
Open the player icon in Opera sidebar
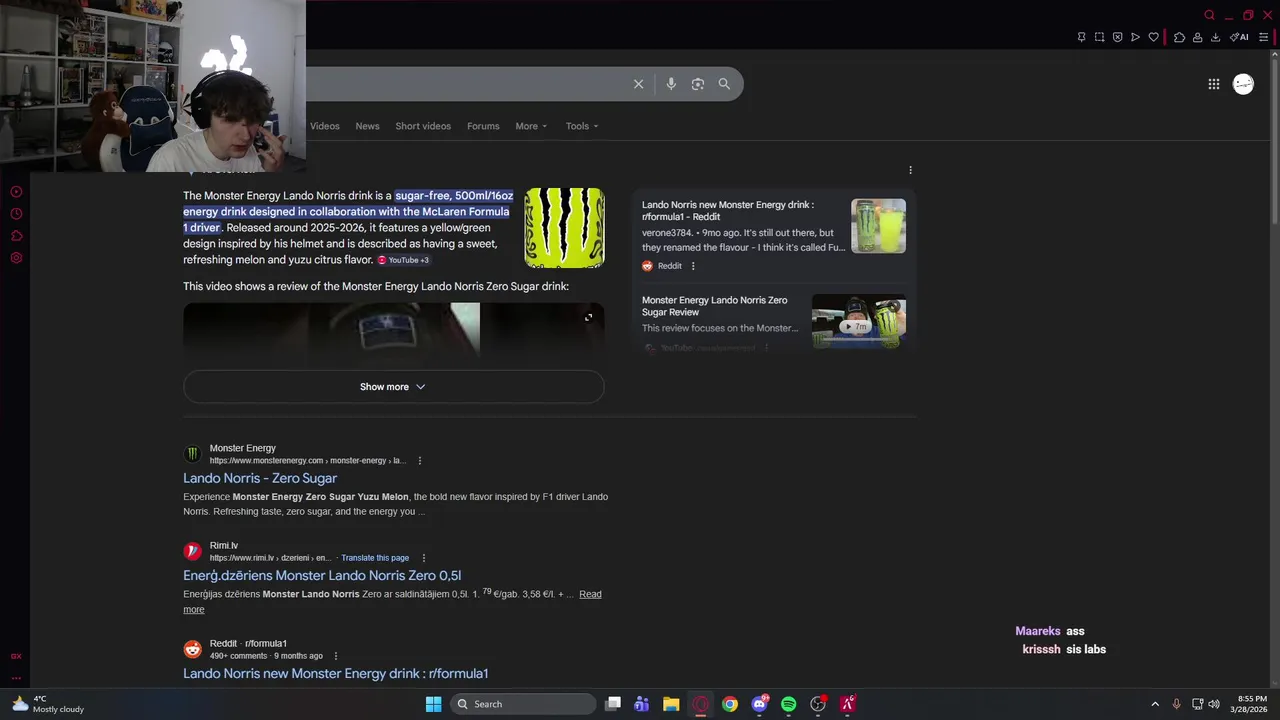[16, 192]
